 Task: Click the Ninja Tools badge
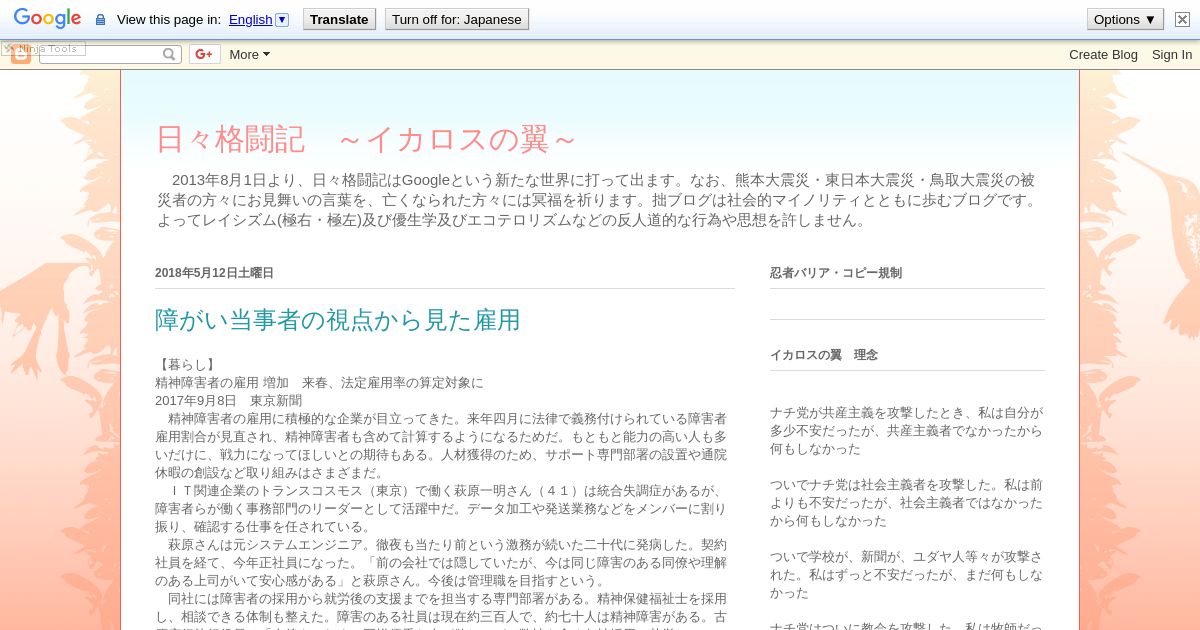click(43, 48)
